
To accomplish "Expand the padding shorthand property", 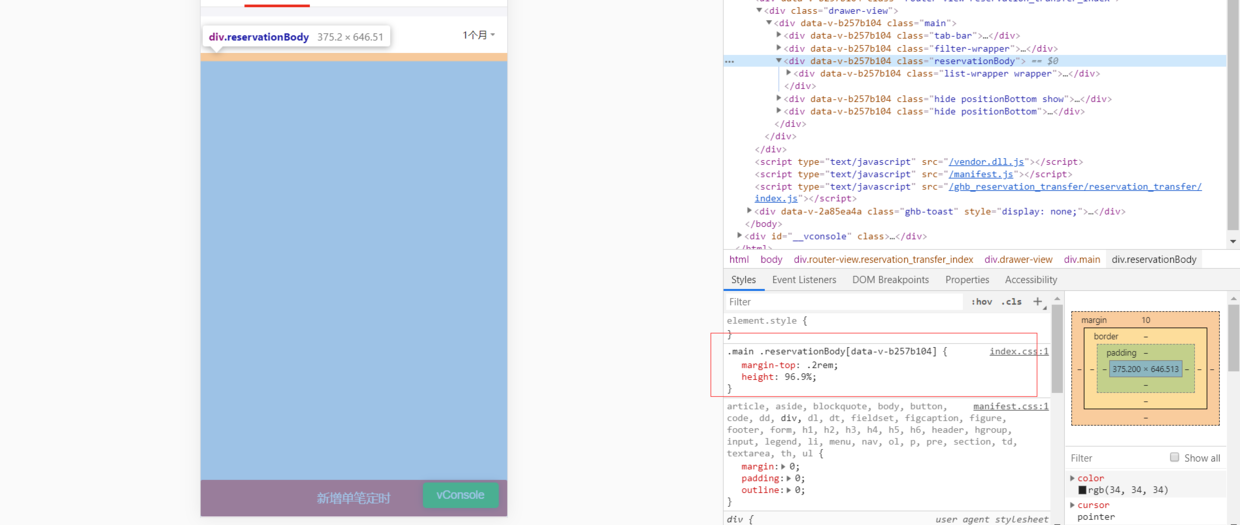I will coord(788,478).
